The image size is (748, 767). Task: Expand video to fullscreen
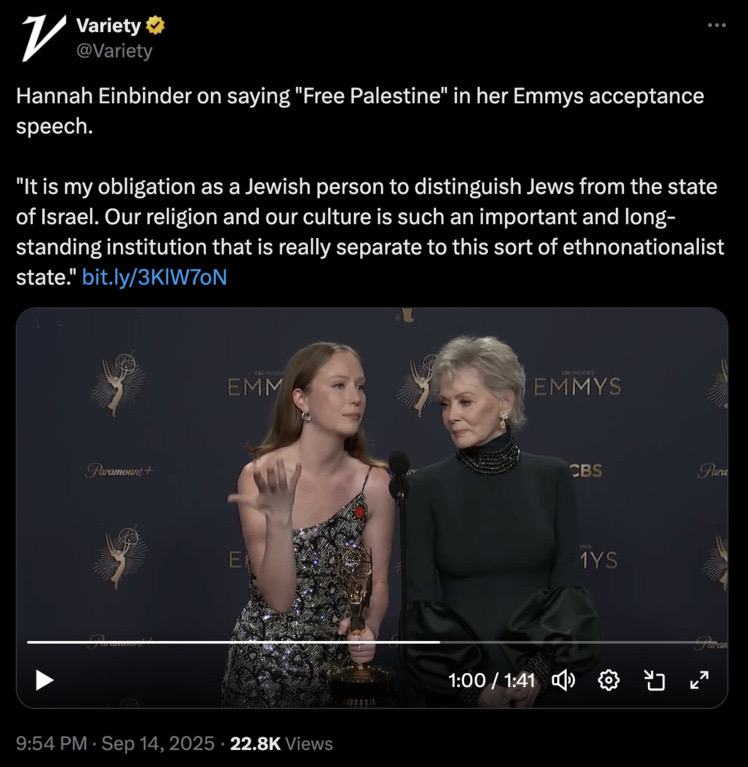tap(700, 680)
